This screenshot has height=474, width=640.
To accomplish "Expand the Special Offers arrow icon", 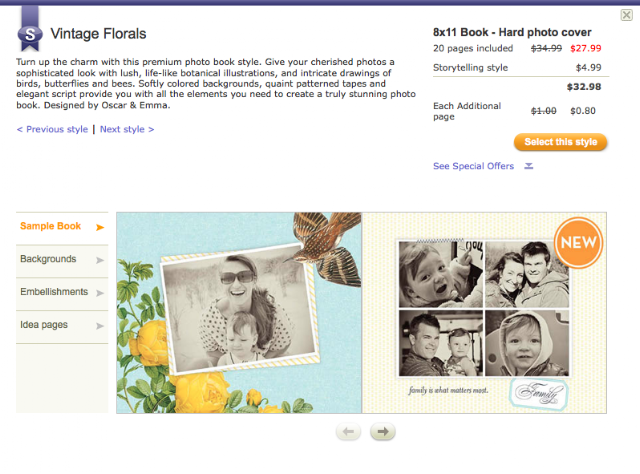I will click(528, 166).
